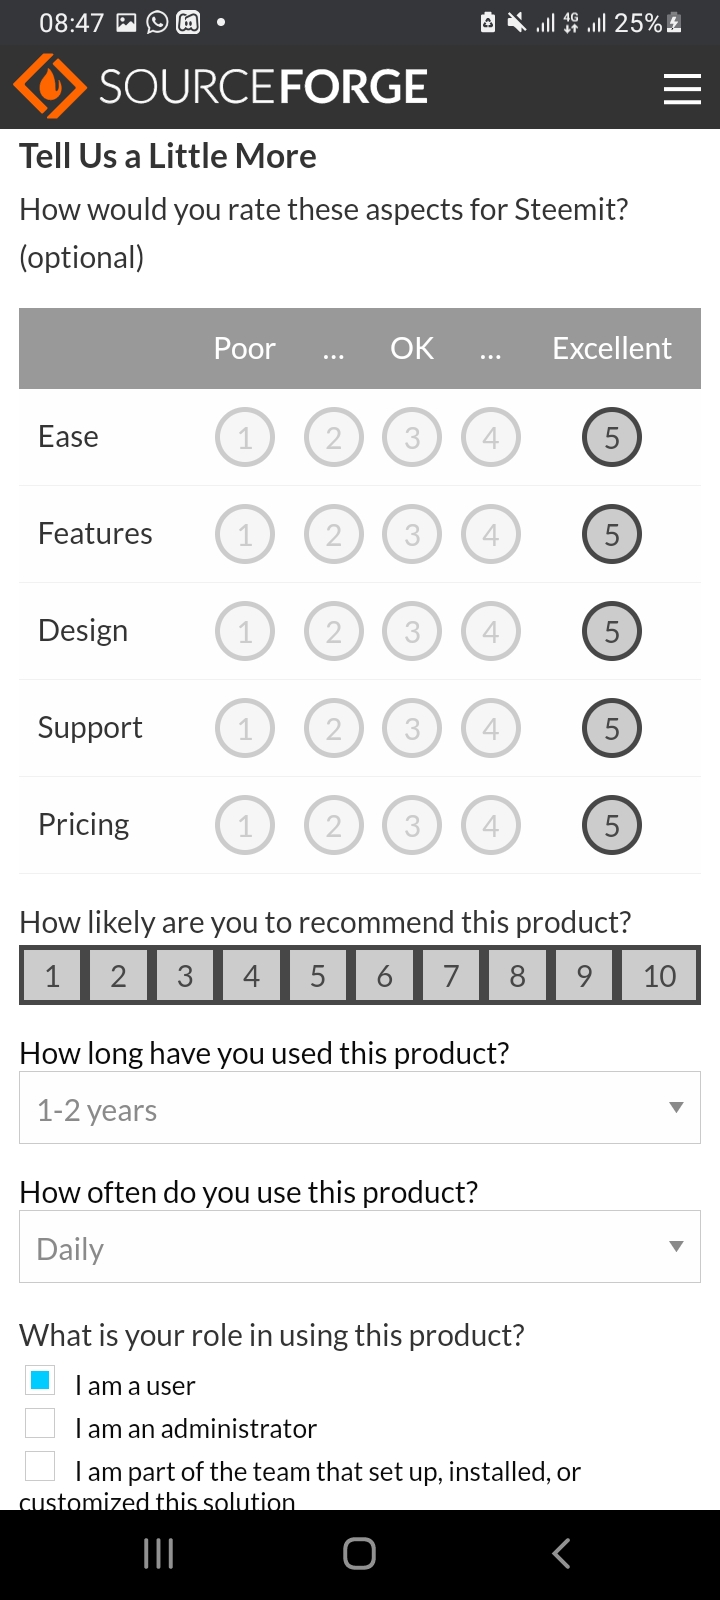Expand the 'Daily' usage frequency dropdown
Image resolution: width=720 pixels, height=1600 pixels.
pos(359,1247)
